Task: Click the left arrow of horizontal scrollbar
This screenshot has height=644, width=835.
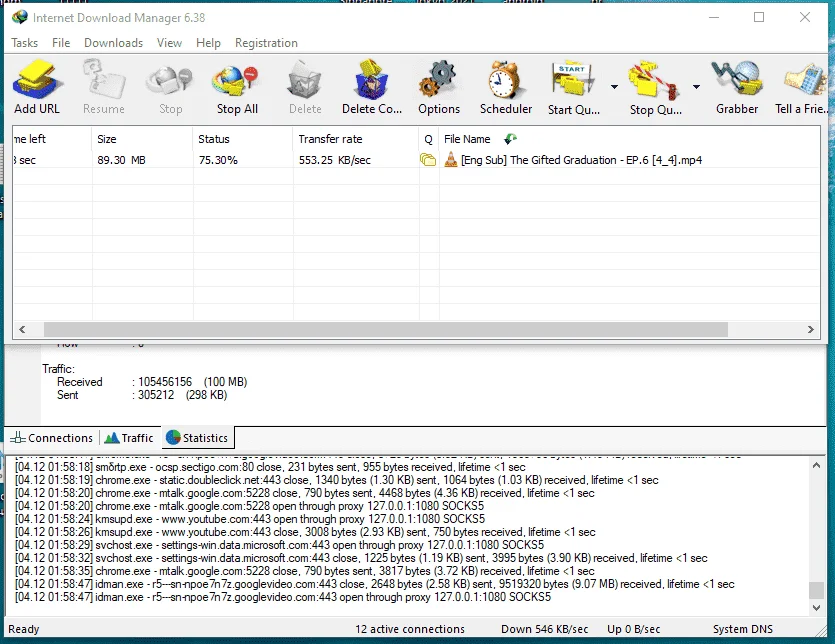Action: (22, 330)
